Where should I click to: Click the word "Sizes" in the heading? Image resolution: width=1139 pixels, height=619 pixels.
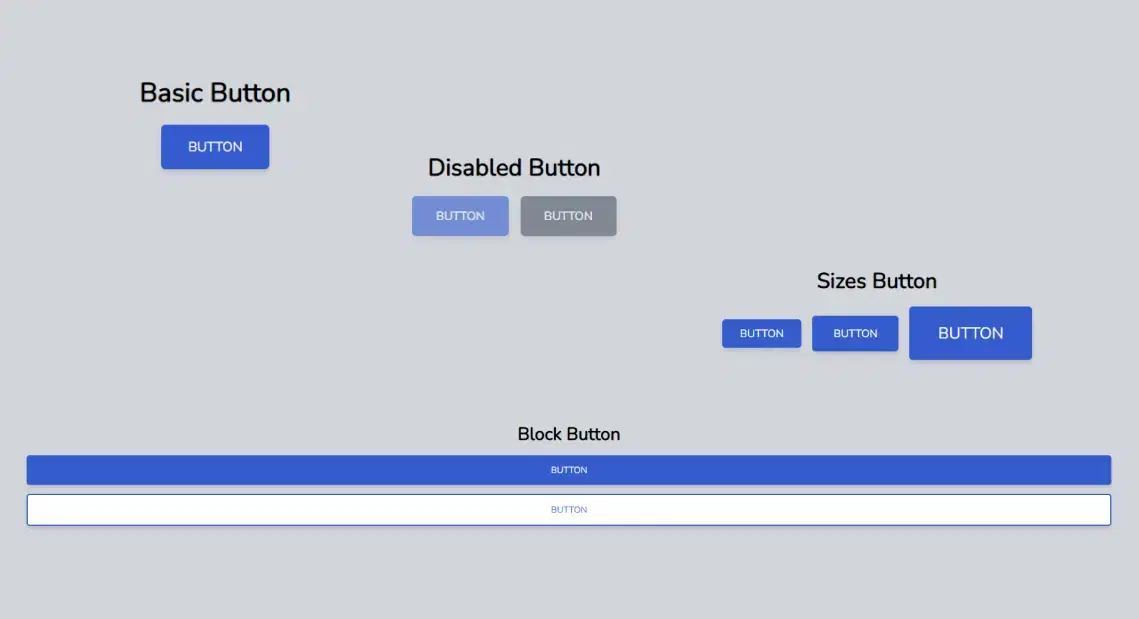(x=841, y=281)
